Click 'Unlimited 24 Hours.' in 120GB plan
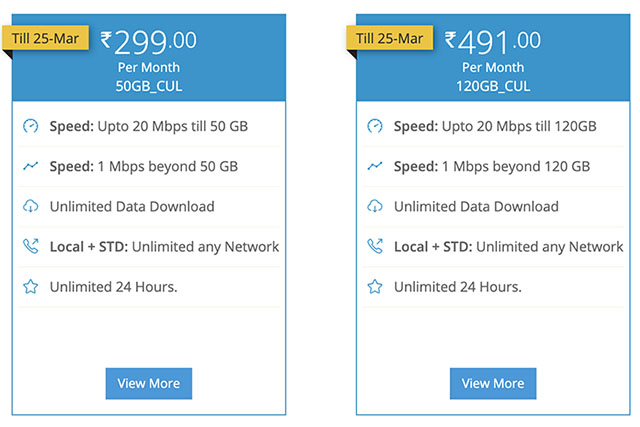The height and width of the screenshot is (427, 640). tap(458, 287)
